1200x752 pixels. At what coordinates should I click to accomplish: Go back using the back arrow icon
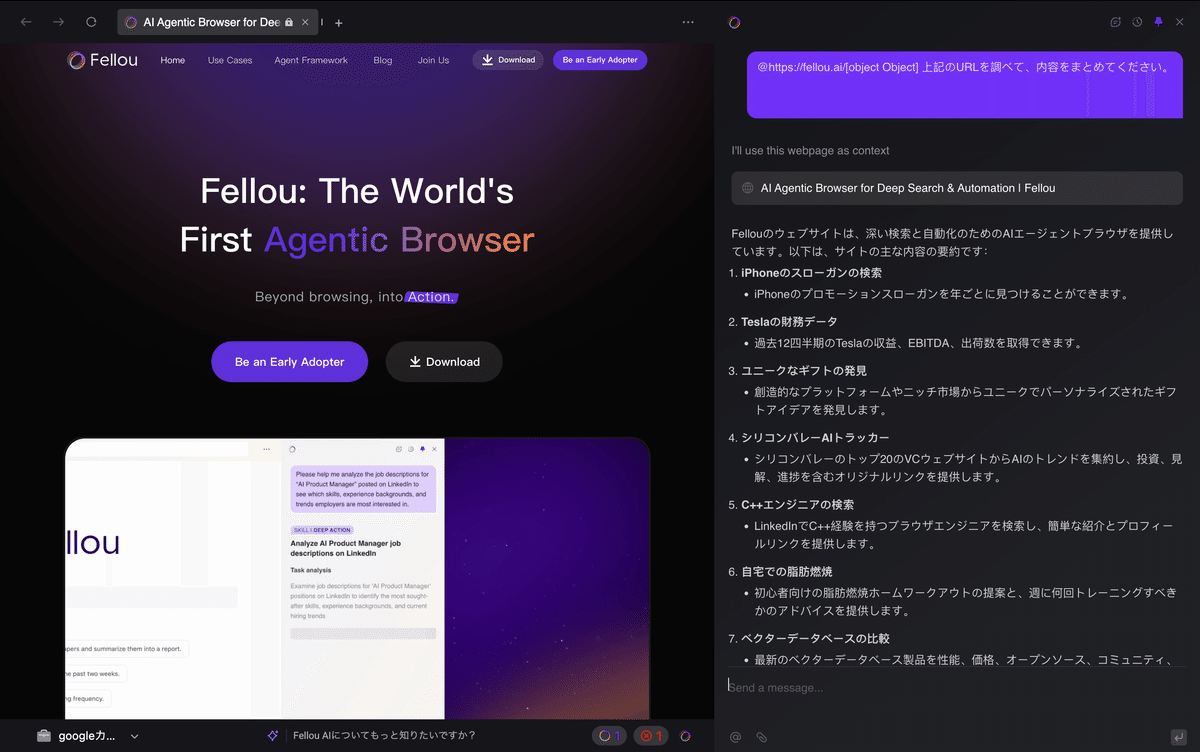26,22
